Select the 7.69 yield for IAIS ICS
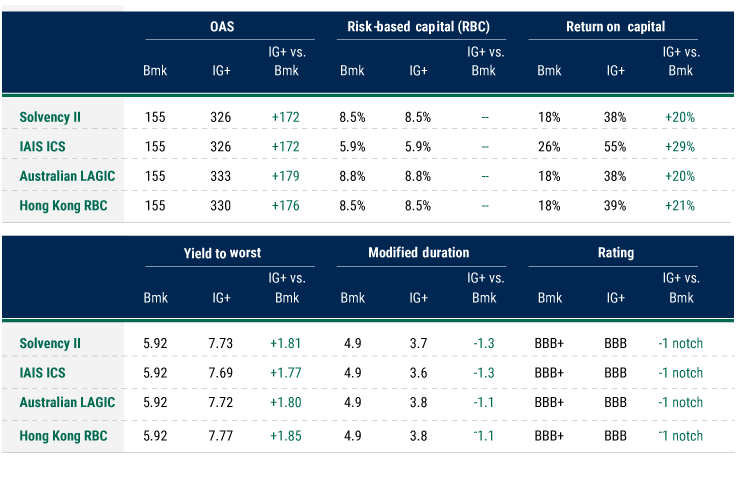Screen dimensions: 737x480 coord(221,373)
